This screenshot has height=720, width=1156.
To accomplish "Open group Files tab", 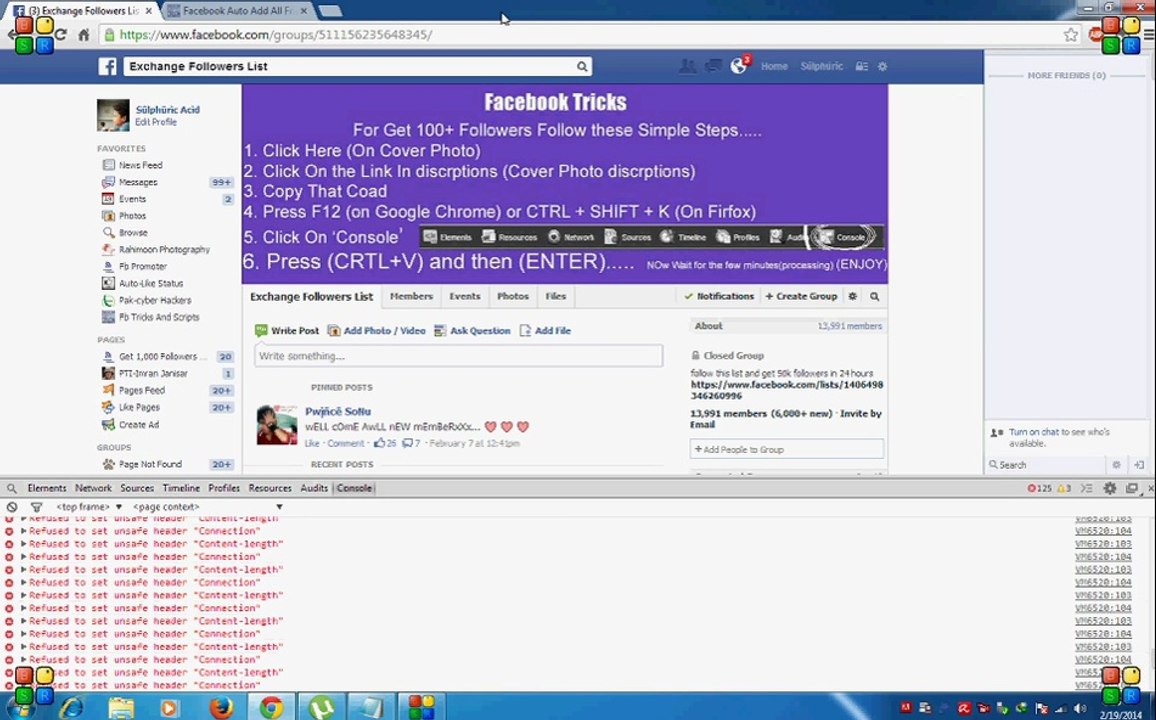I will (556, 296).
